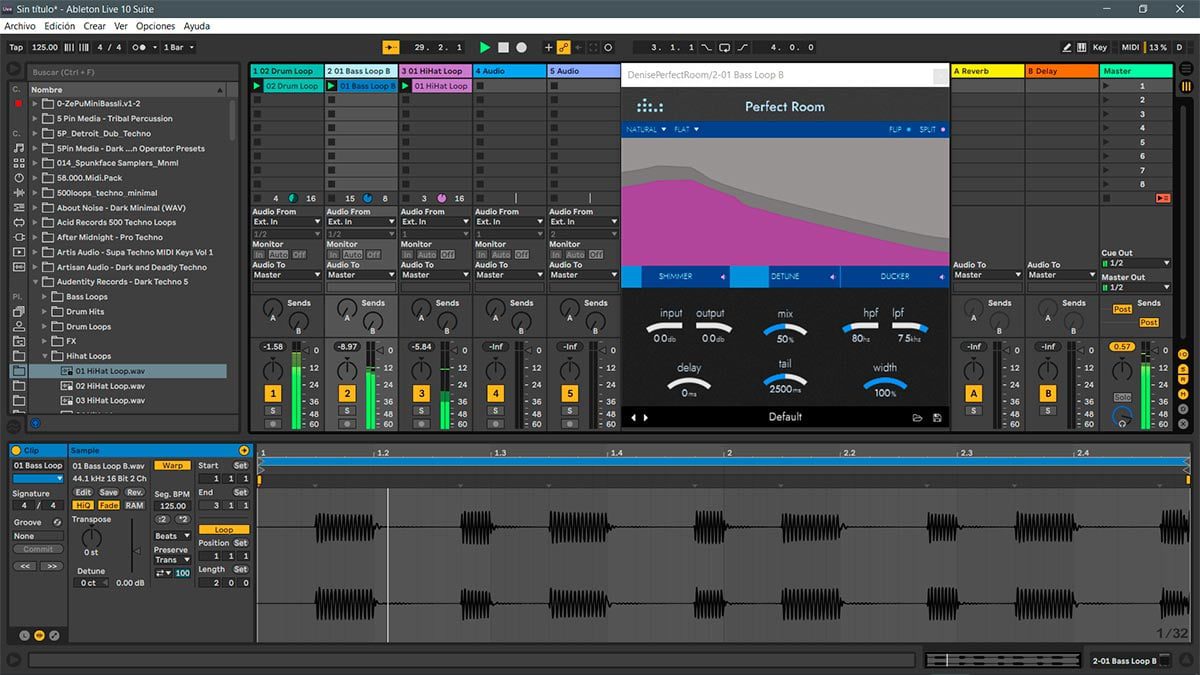Viewport: 1200px width, 675px height.
Task: Click the browser preview play icon
Action: pos(35,423)
